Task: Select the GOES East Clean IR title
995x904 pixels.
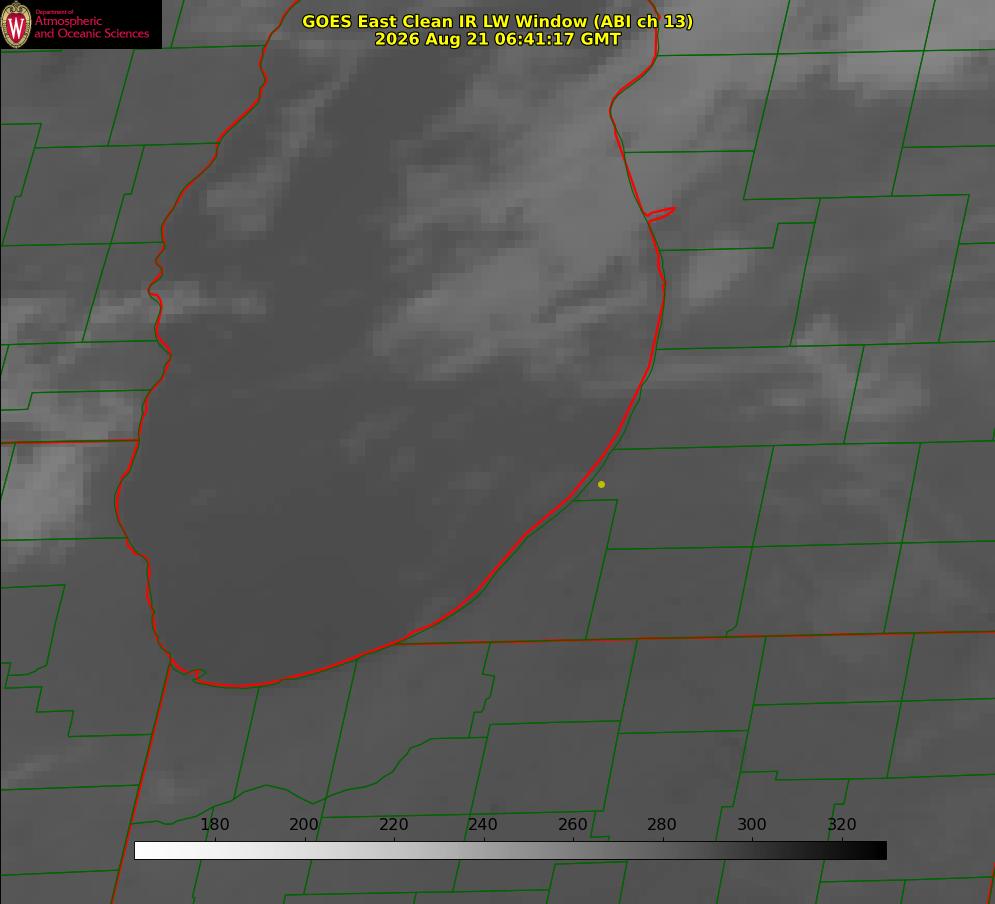Action: (x=497, y=21)
